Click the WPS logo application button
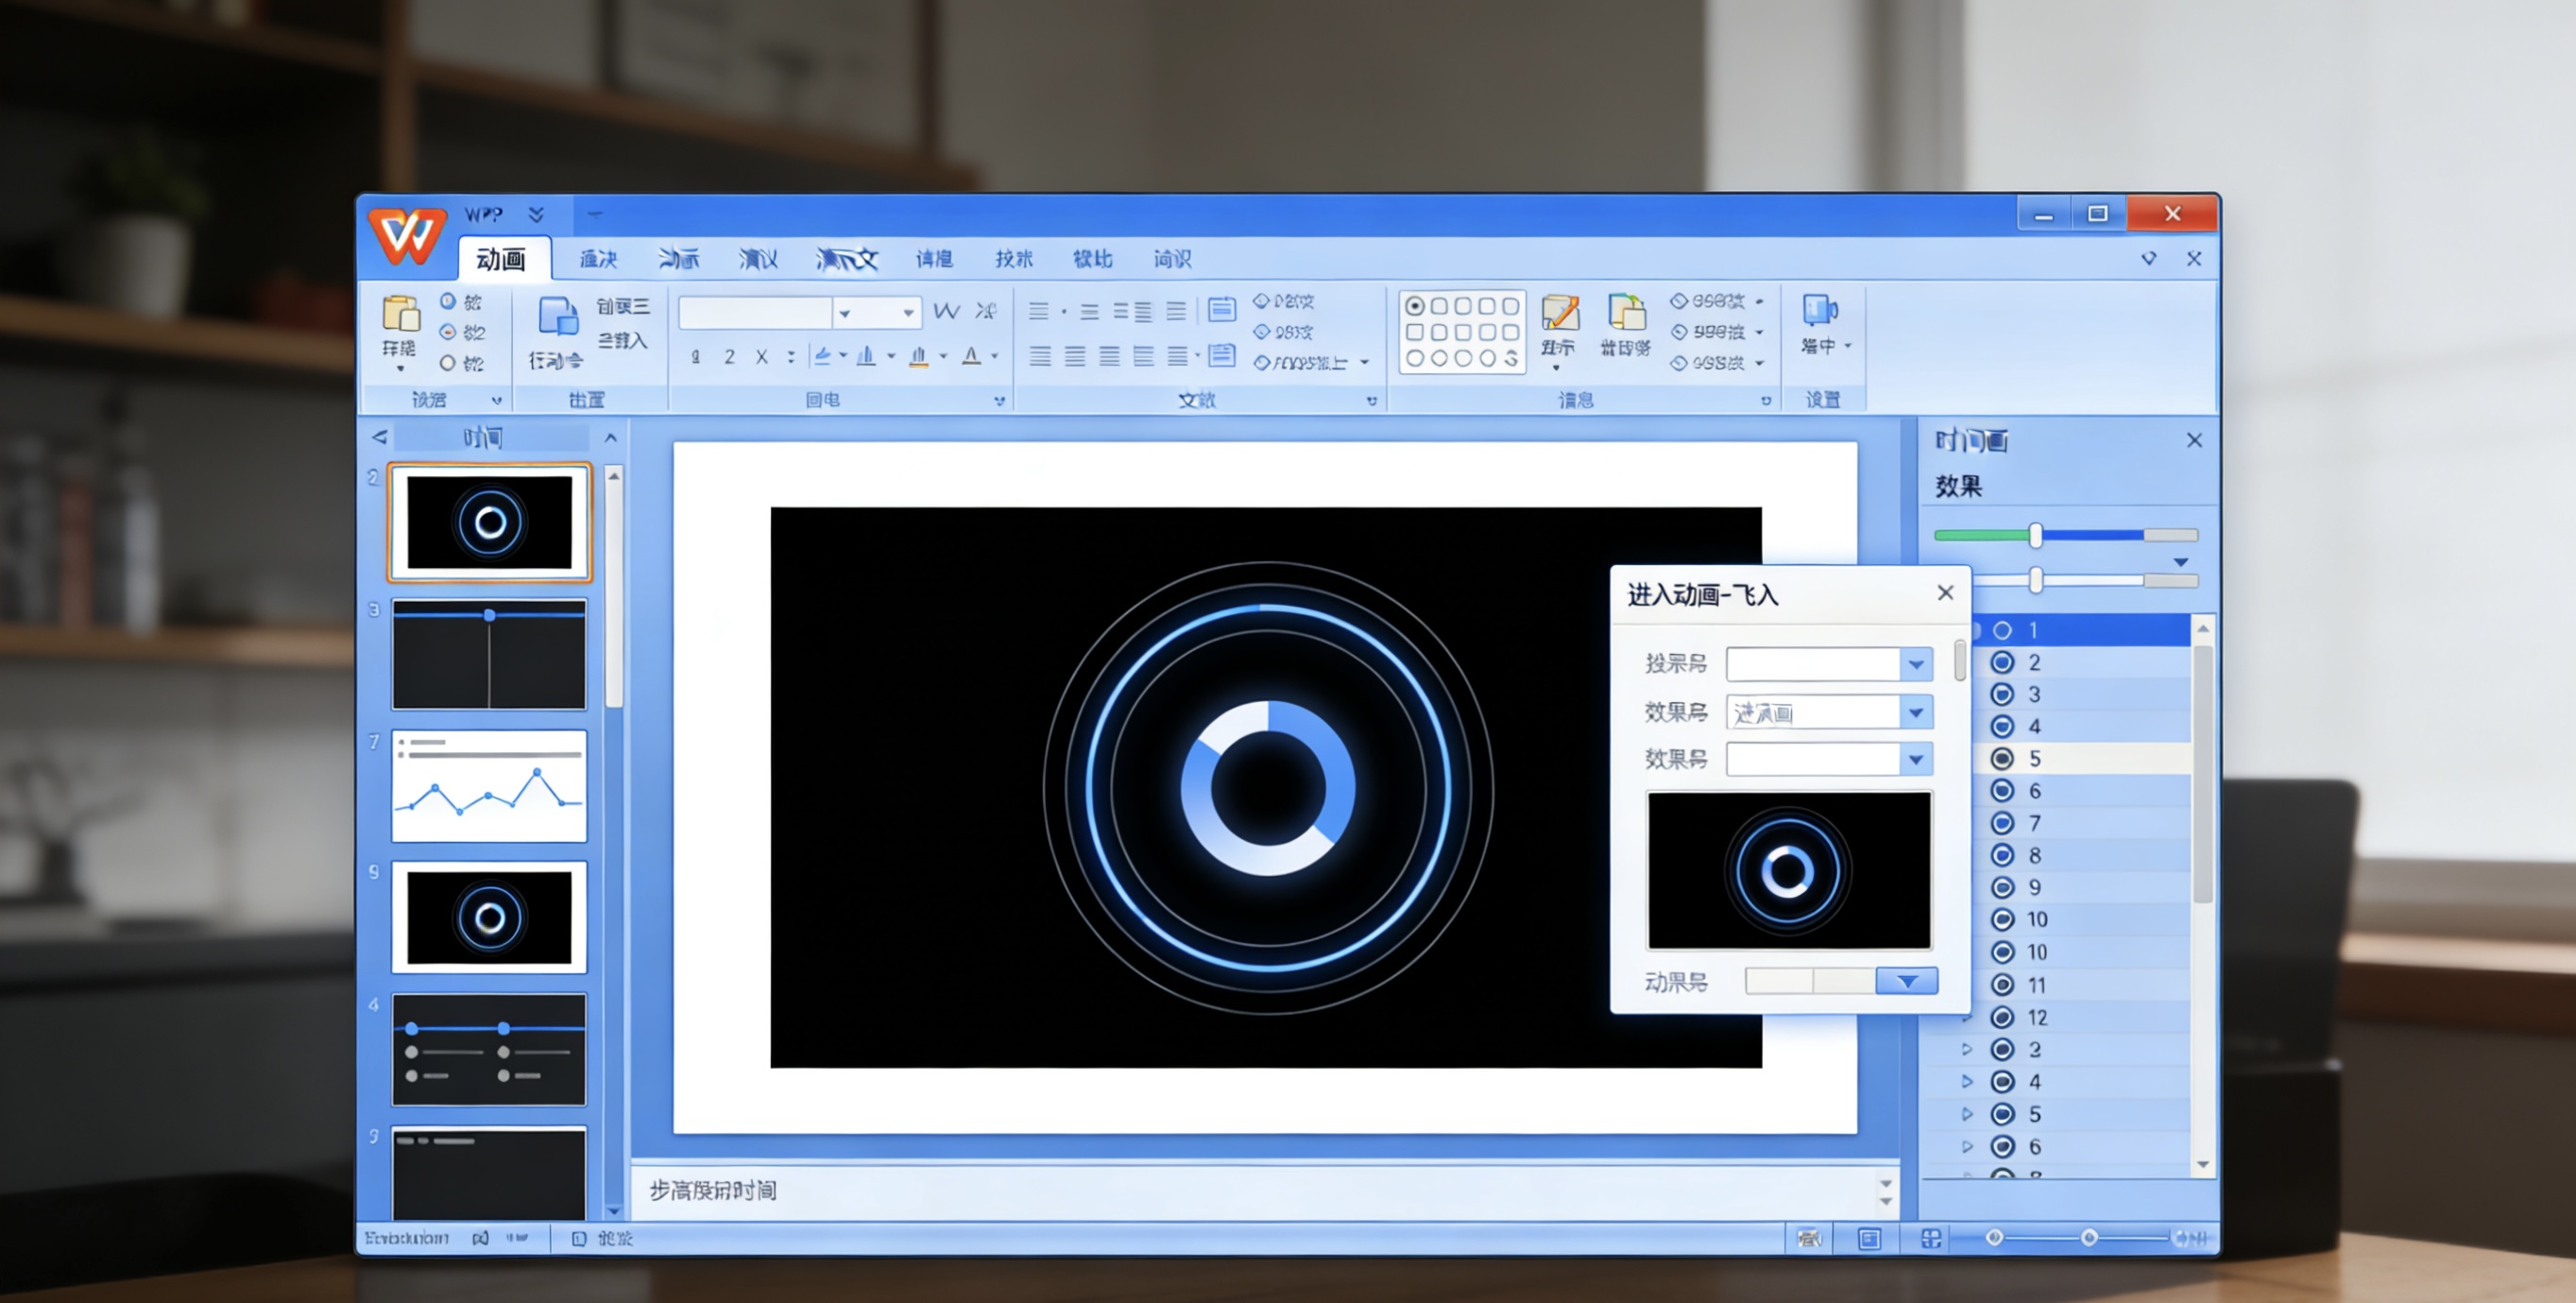 (x=406, y=236)
